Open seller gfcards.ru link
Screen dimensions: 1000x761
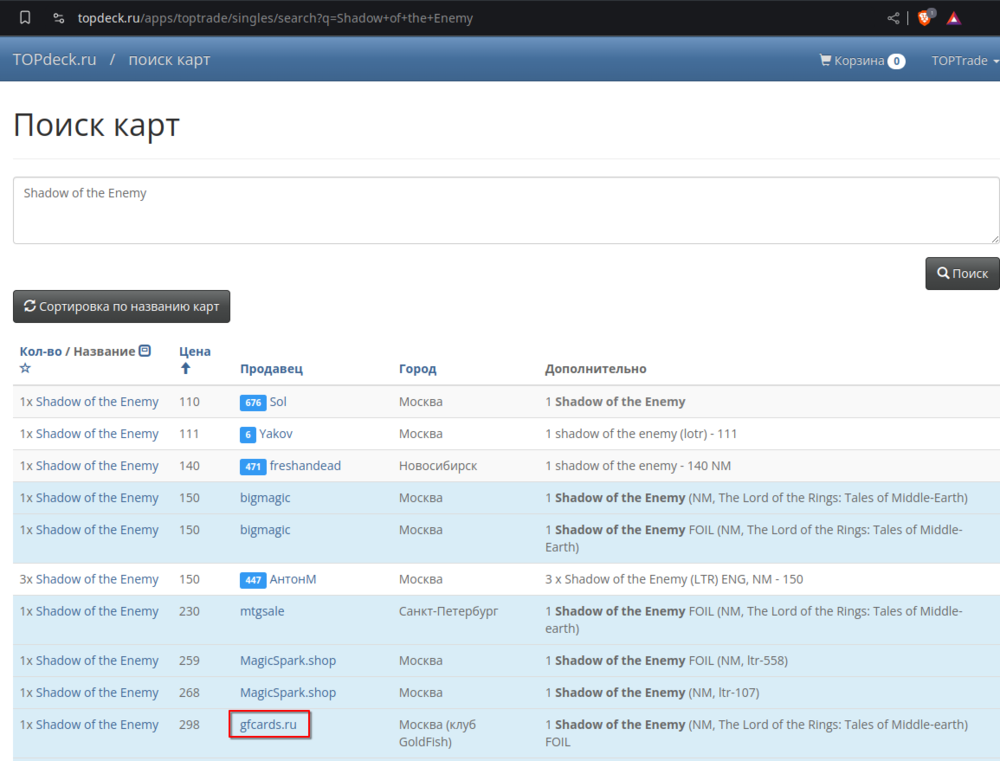268,725
